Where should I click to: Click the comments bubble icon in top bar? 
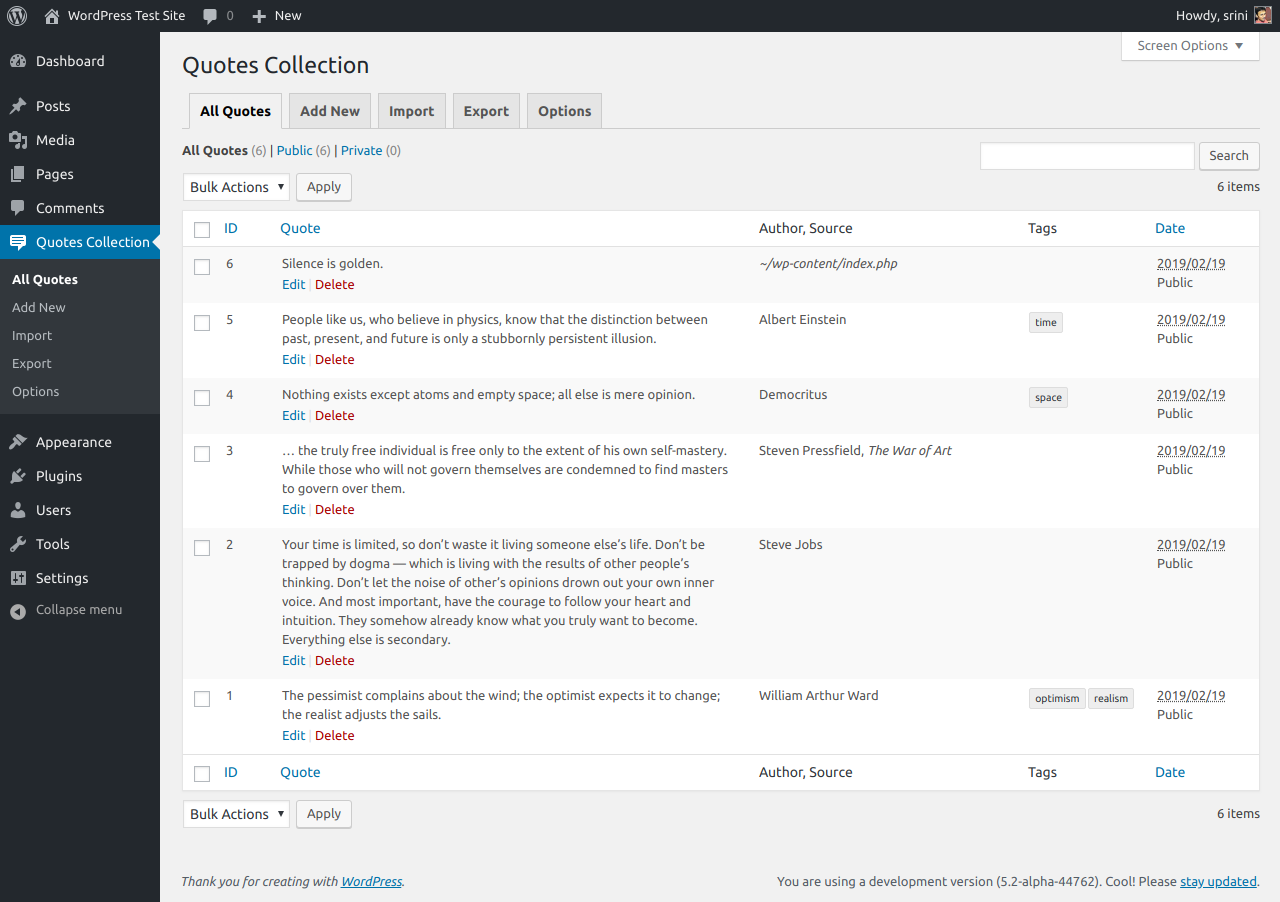[x=210, y=16]
